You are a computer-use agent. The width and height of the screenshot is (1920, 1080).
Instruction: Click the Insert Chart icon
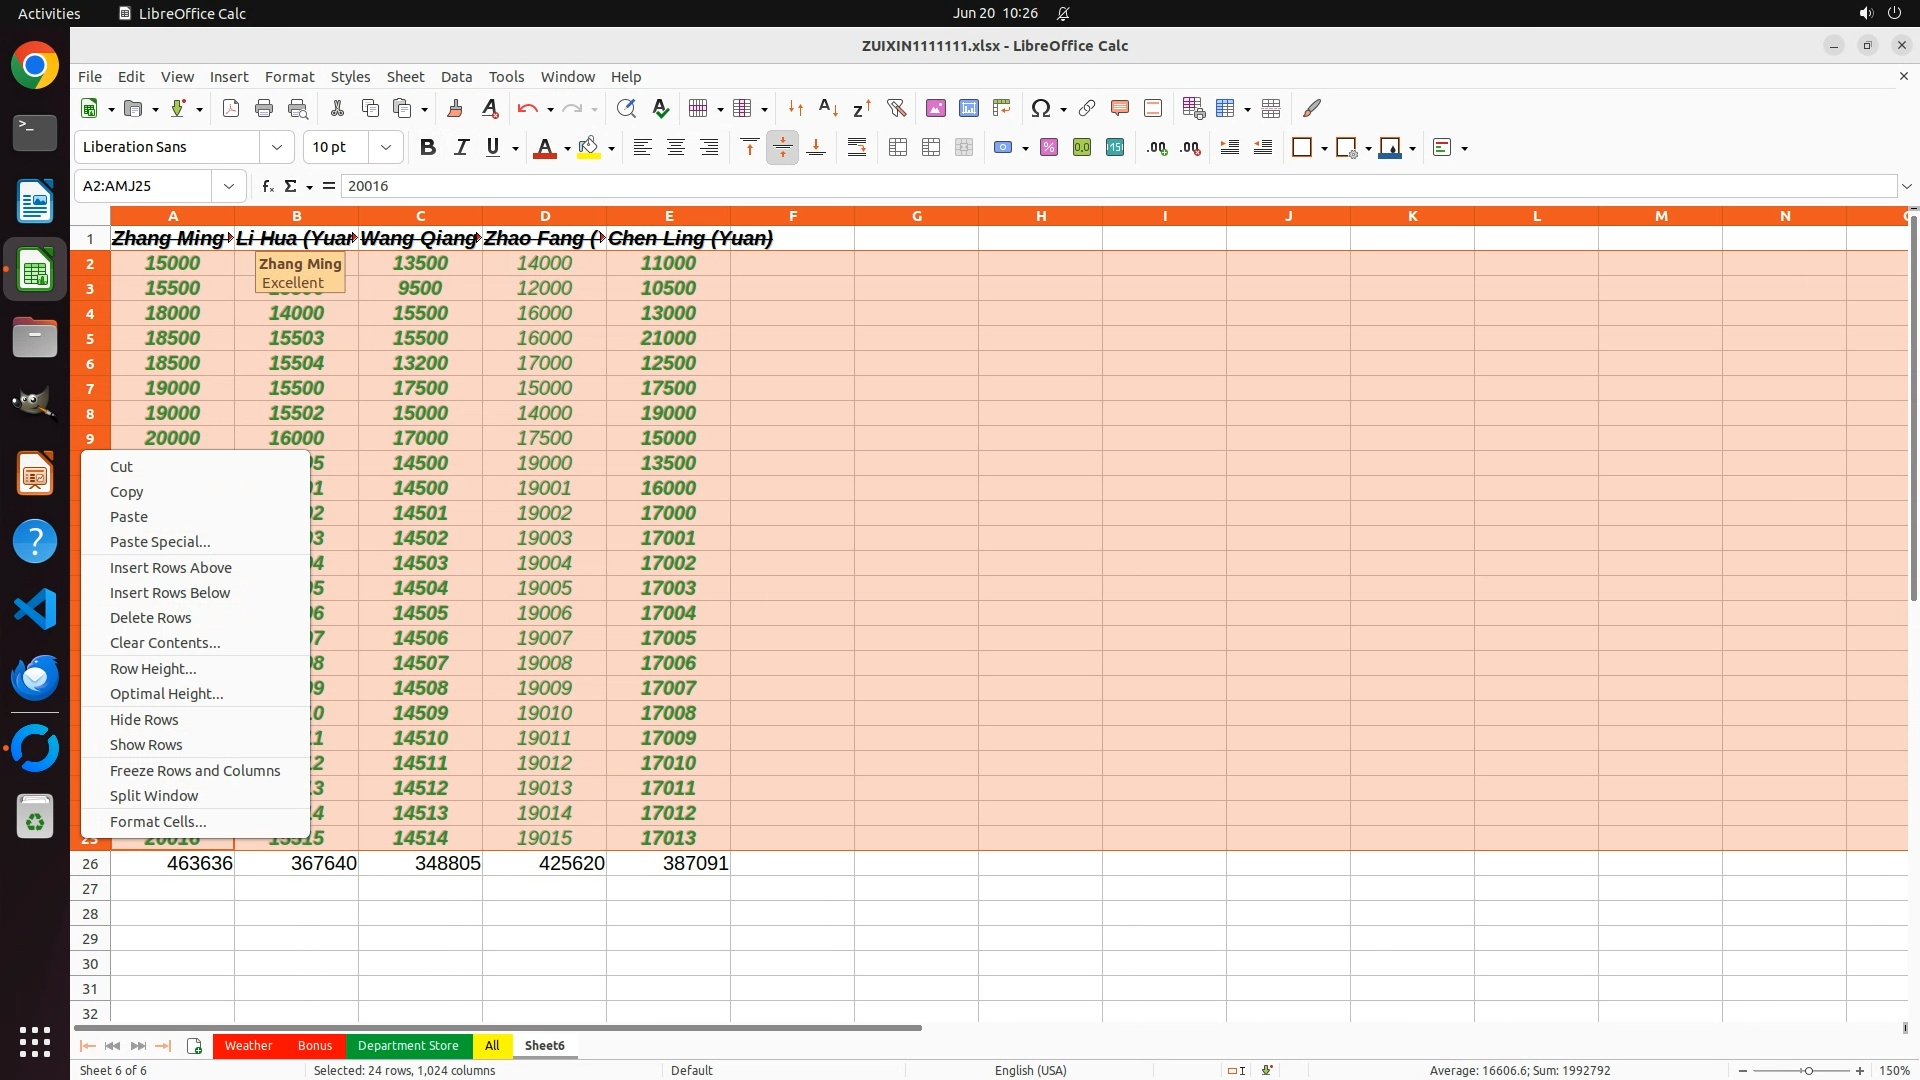click(968, 108)
